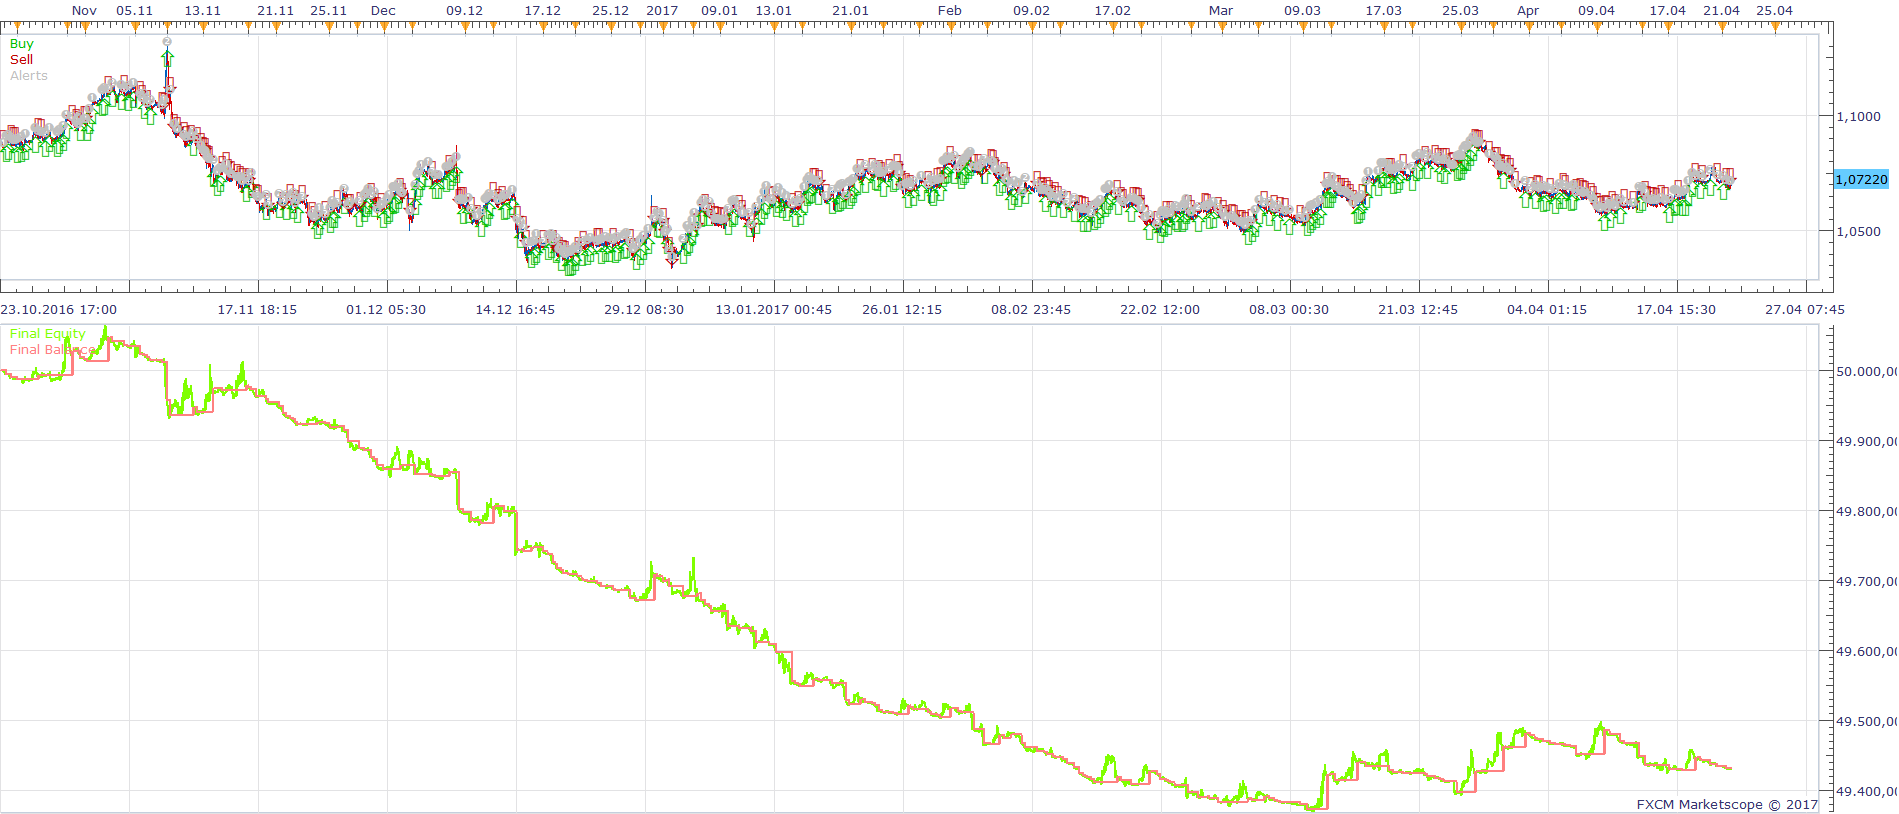The width and height of the screenshot is (1899, 814).
Task: Click the 17.02 date label
Action: click(1113, 11)
